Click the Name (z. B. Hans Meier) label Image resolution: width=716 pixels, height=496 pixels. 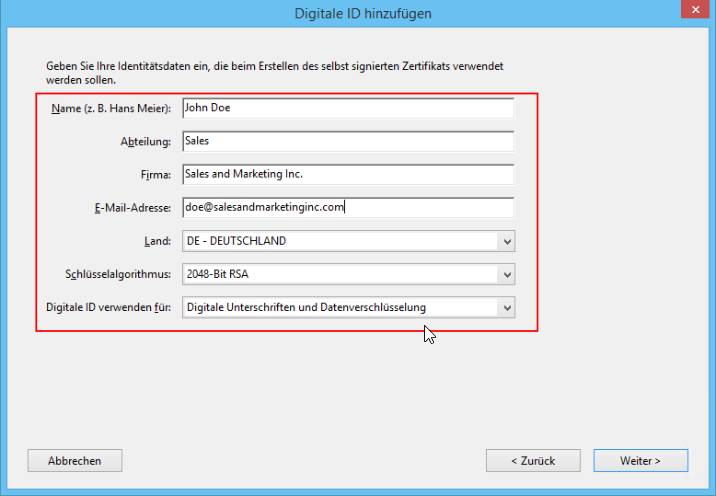click(x=111, y=109)
